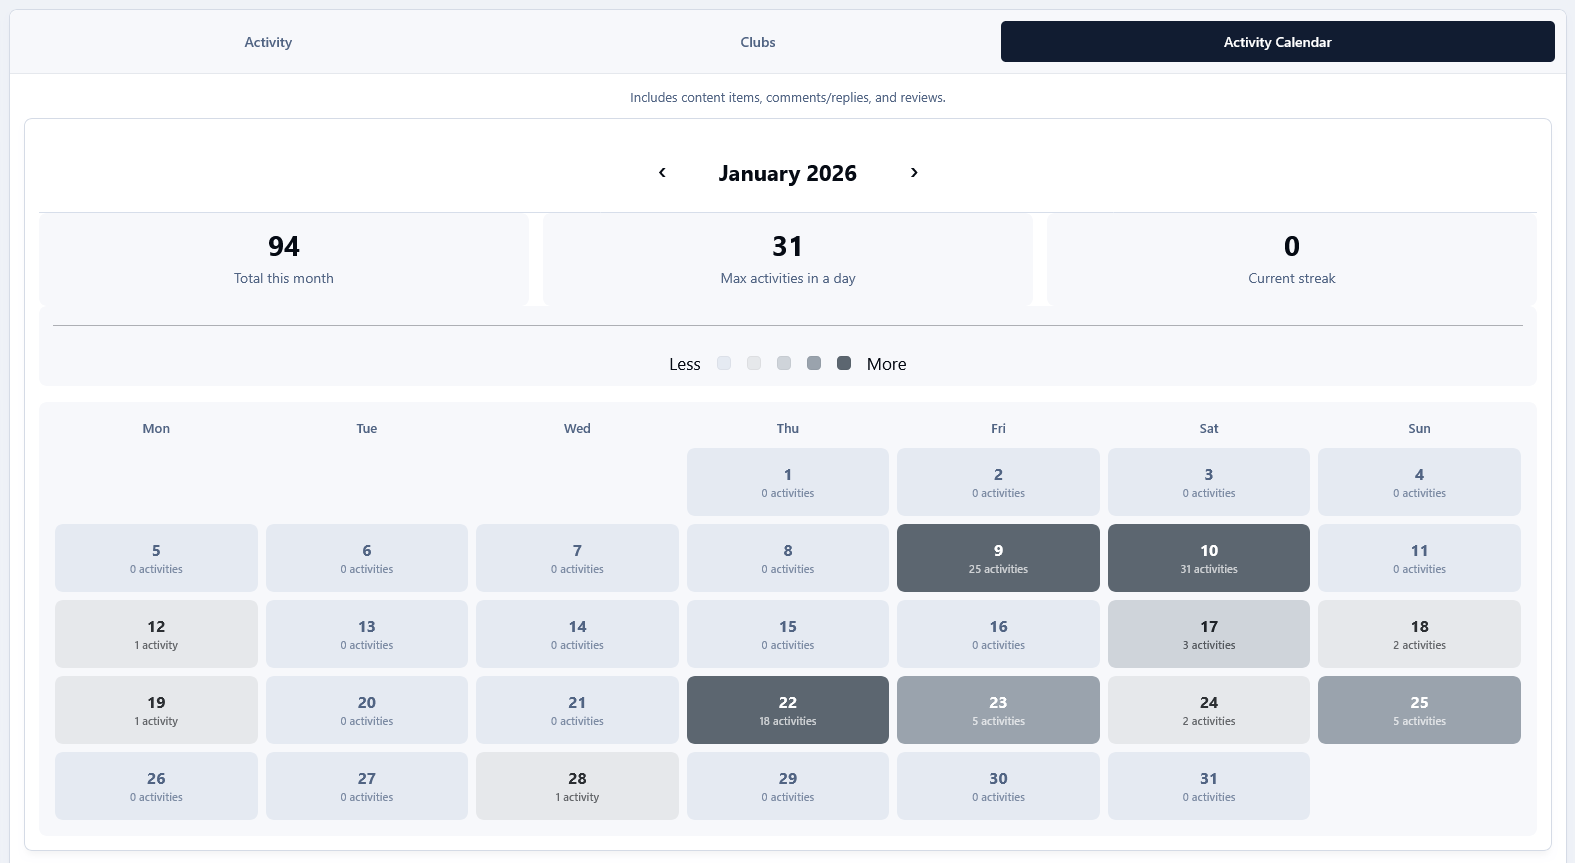Go to previous month using left chevron
Image resolution: width=1575 pixels, height=863 pixels.
(662, 173)
